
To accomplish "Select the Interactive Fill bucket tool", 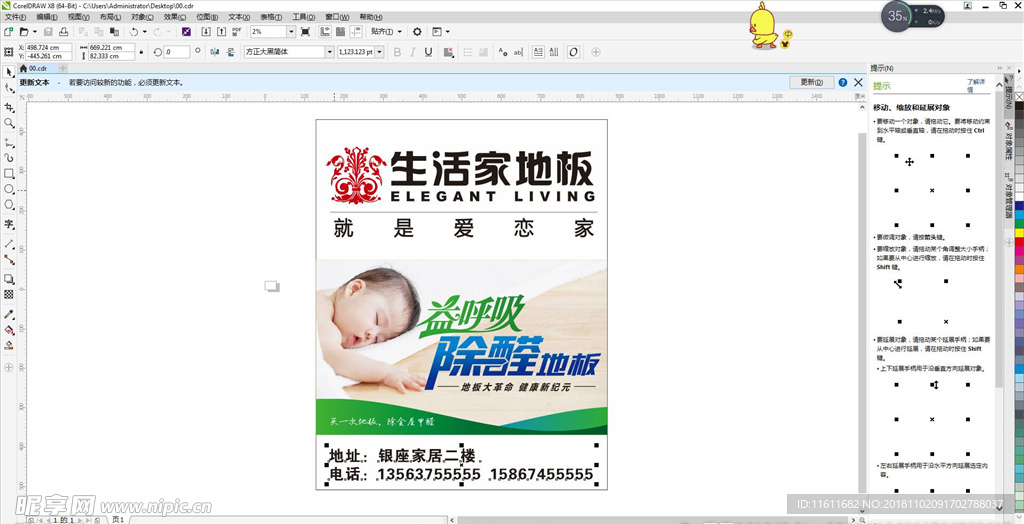I will click(8, 330).
